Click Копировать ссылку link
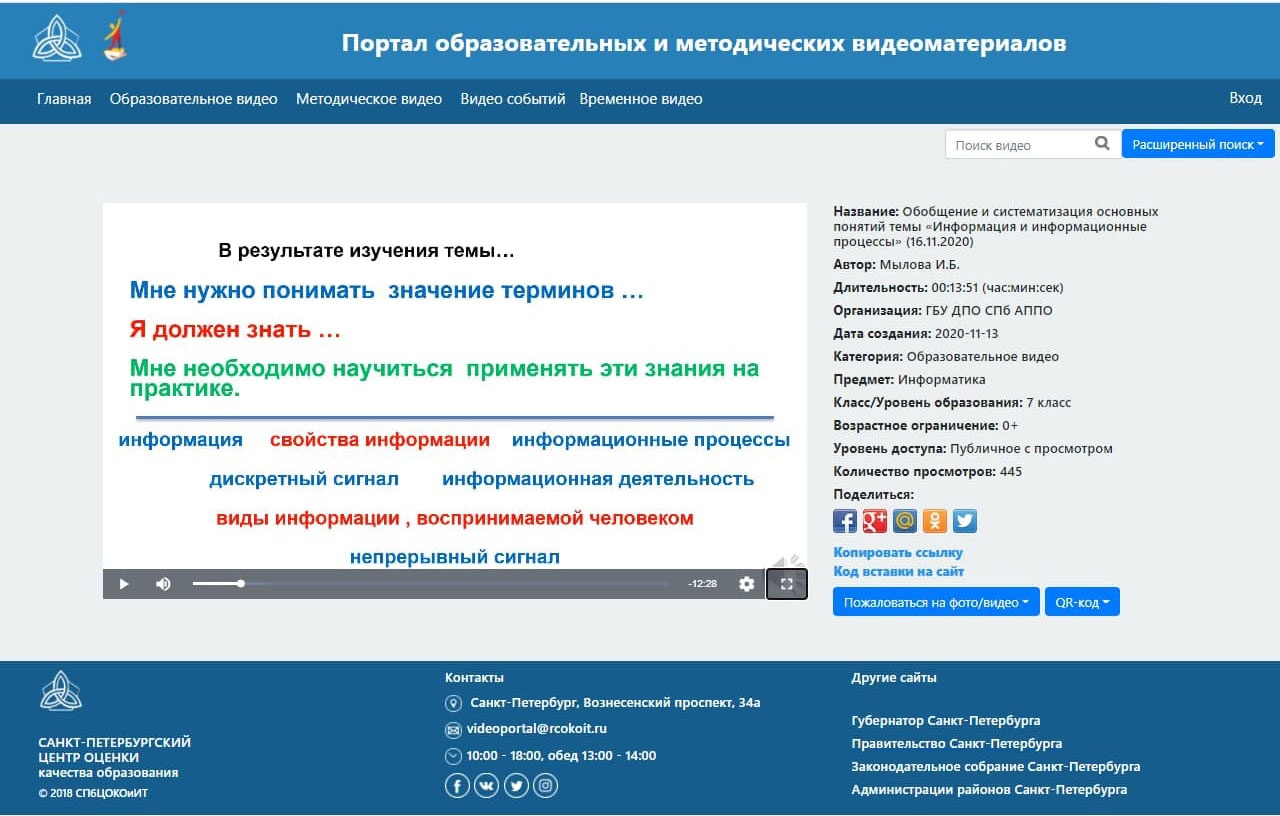1280x816 pixels. (x=898, y=552)
